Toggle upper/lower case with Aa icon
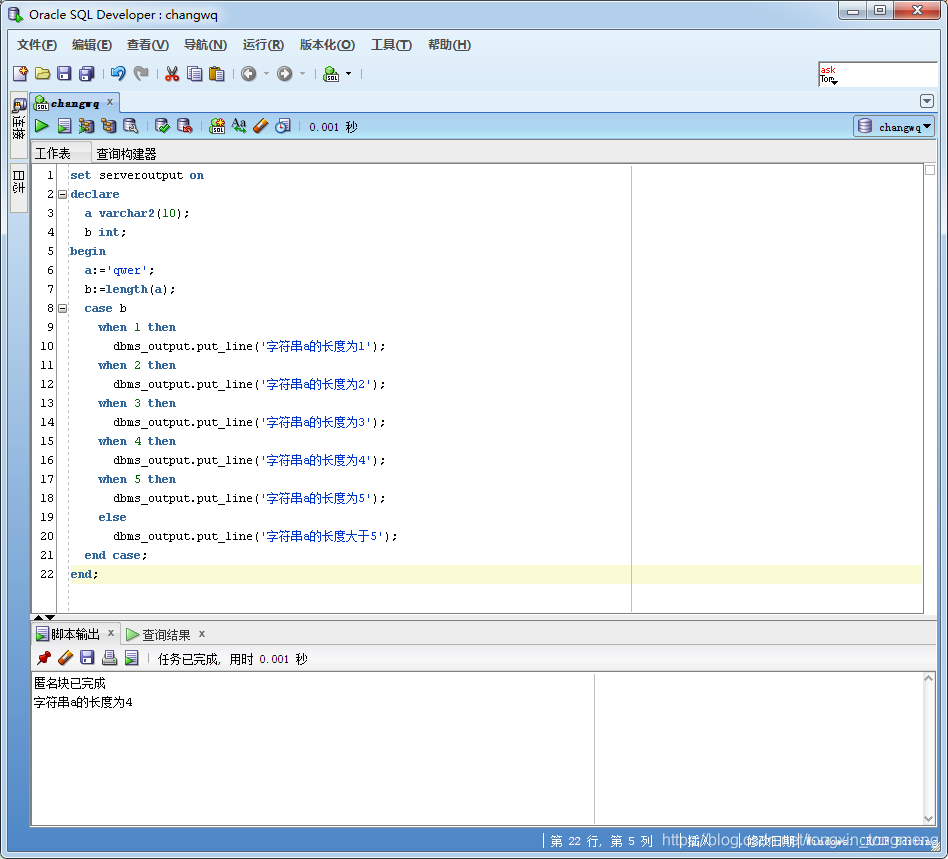The width and height of the screenshot is (948, 859). click(x=239, y=125)
